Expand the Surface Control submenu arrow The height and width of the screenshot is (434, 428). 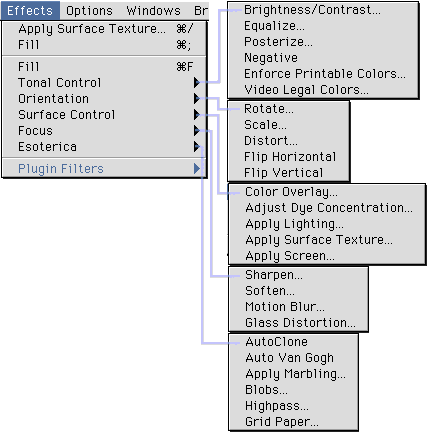(x=197, y=114)
